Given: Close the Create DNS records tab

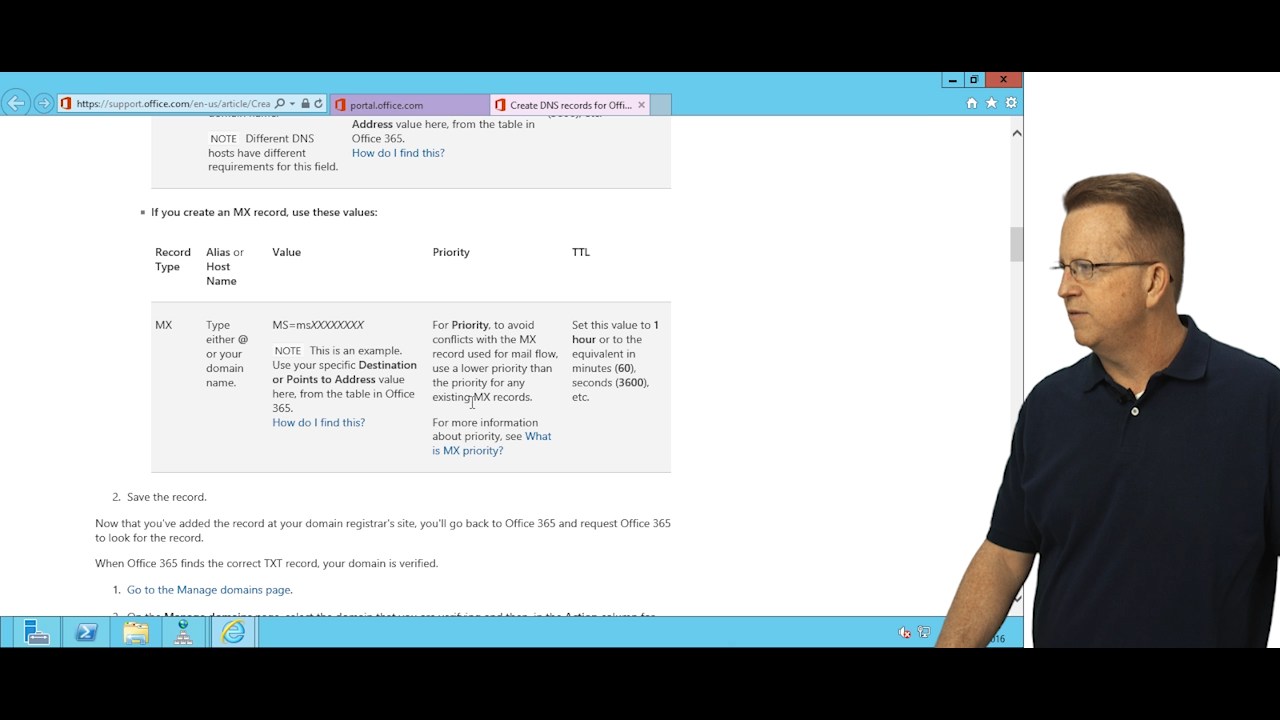Looking at the screenshot, I should [641, 105].
